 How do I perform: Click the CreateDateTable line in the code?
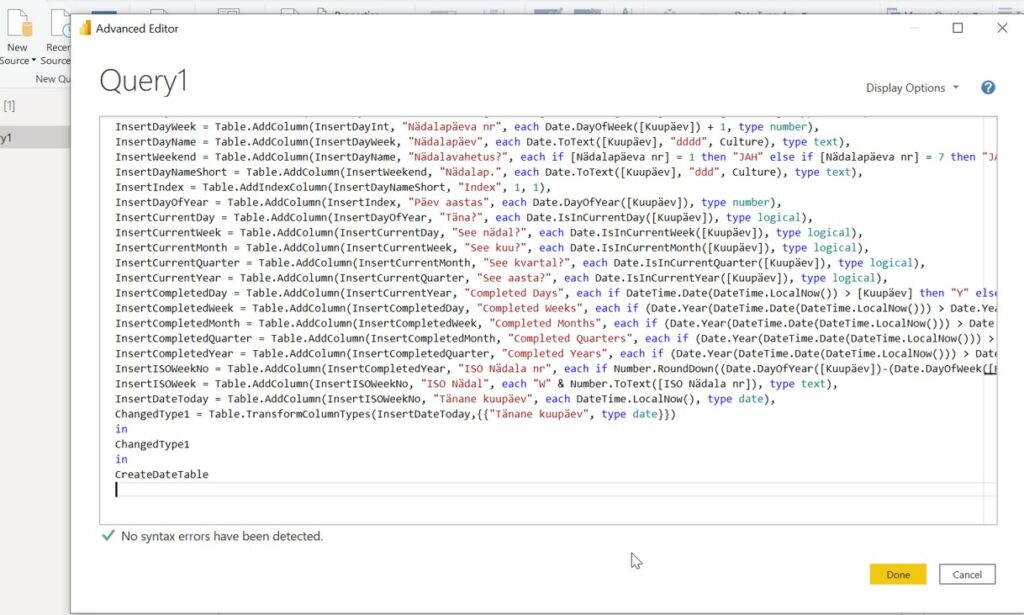161,474
